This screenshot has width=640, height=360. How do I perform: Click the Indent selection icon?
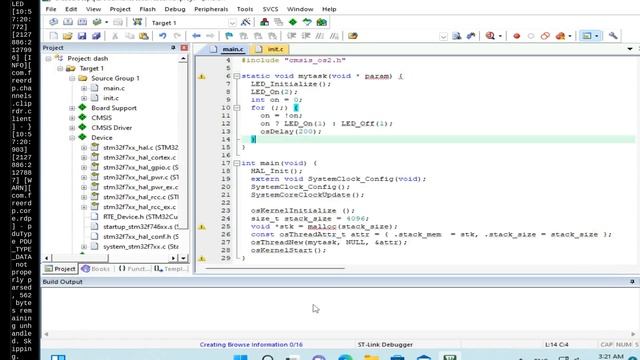tap(291, 36)
